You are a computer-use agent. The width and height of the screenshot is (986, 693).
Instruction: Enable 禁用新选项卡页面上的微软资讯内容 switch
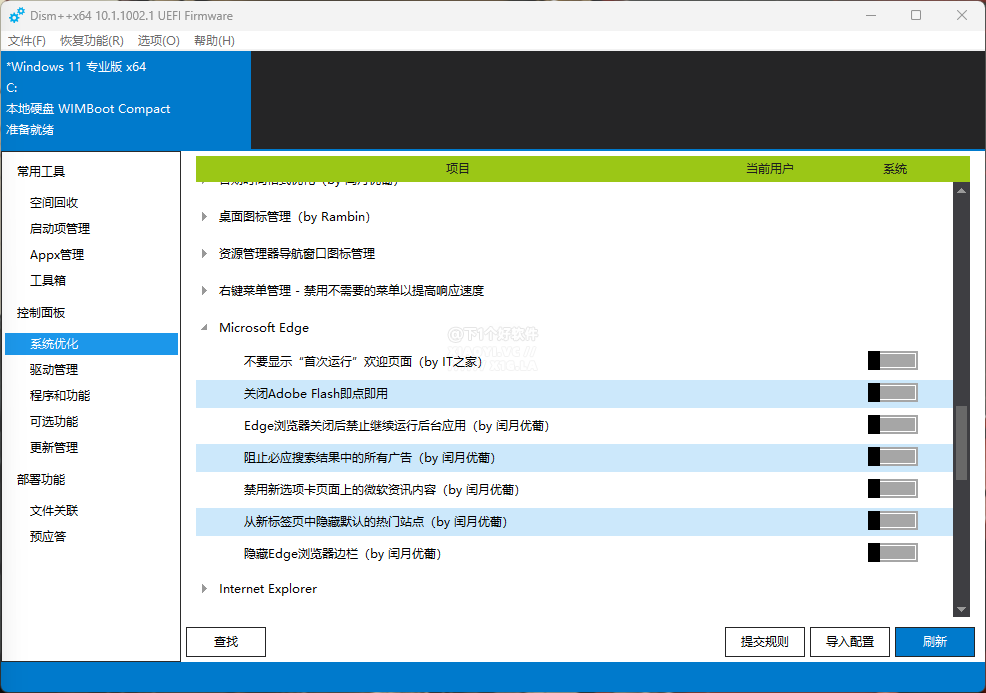(x=892, y=489)
